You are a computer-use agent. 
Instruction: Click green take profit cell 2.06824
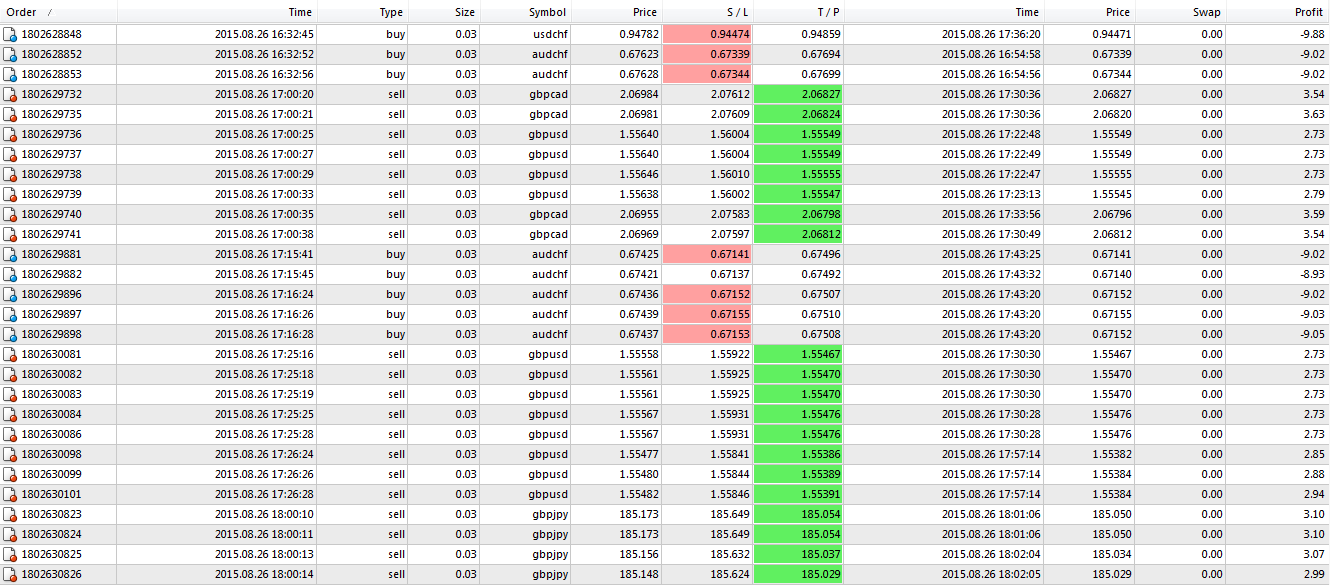[798, 114]
